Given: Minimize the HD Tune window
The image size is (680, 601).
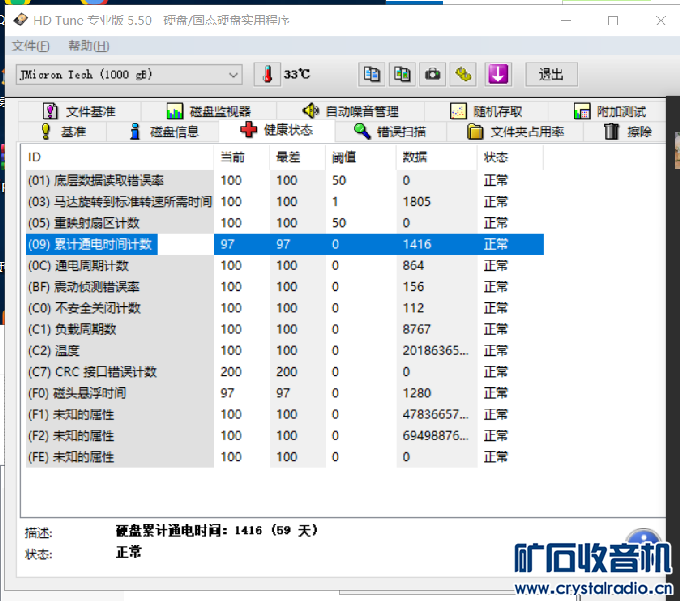Looking at the screenshot, I should 566,20.
